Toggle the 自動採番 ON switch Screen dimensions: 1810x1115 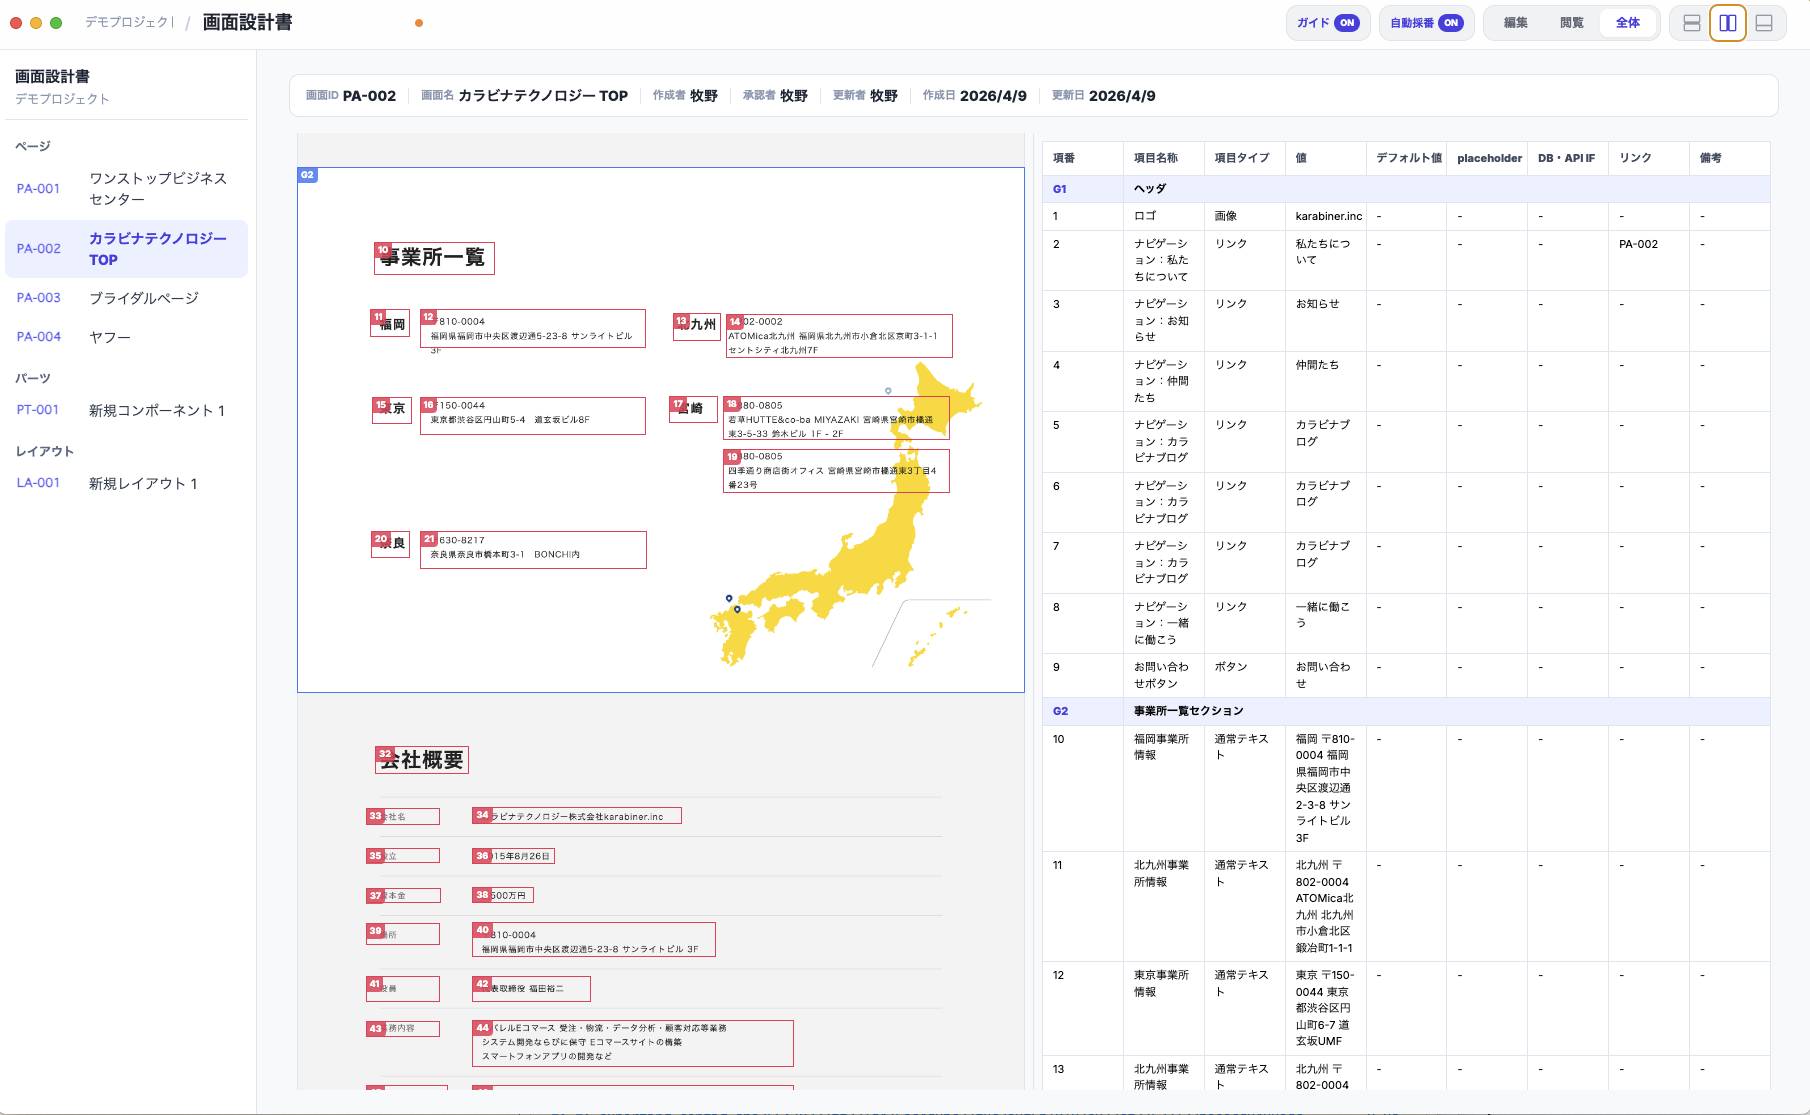pos(1425,23)
